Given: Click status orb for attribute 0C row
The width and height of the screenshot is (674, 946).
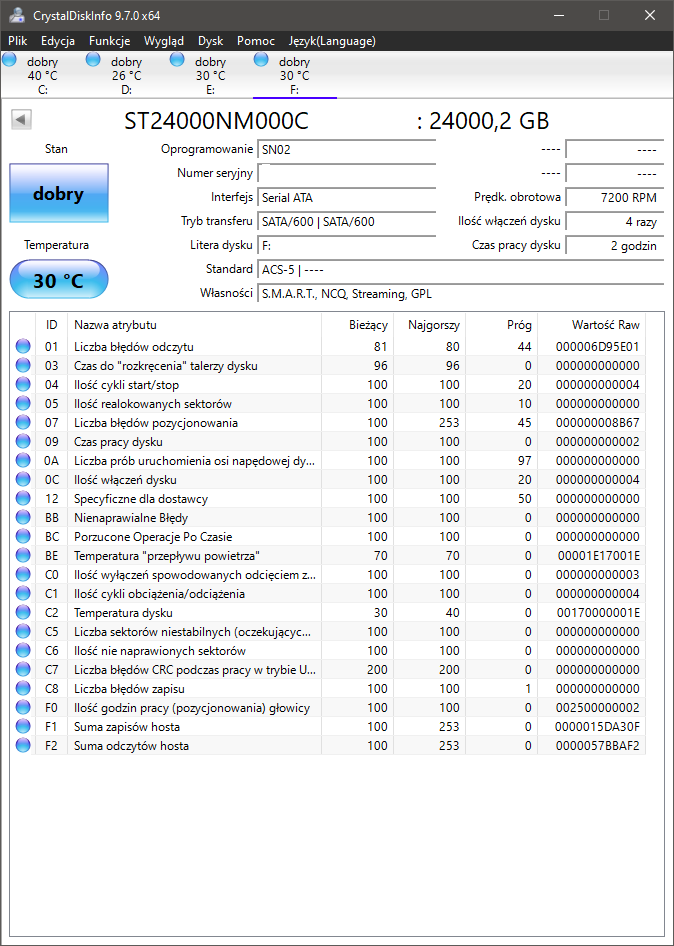Looking at the screenshot, I should pyautogui.click(x=23, y=480).
